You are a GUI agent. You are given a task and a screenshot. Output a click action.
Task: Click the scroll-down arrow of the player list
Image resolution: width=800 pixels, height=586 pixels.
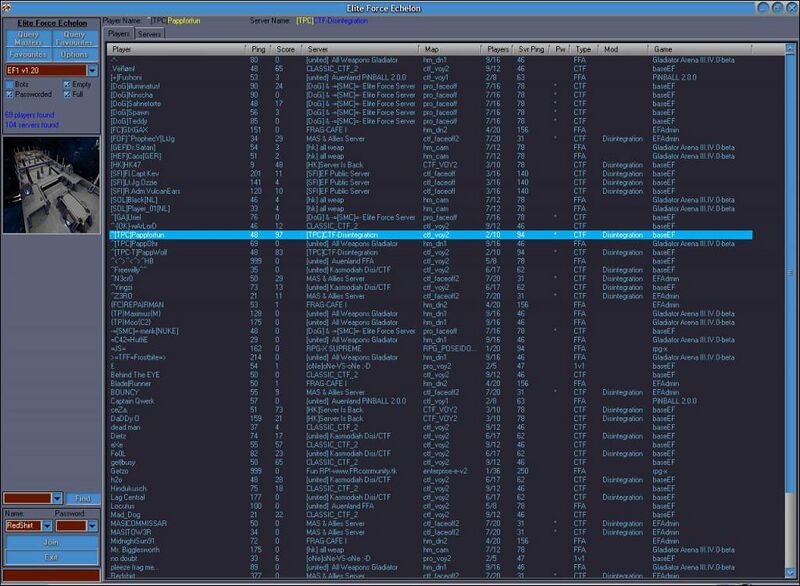(790, 573)
